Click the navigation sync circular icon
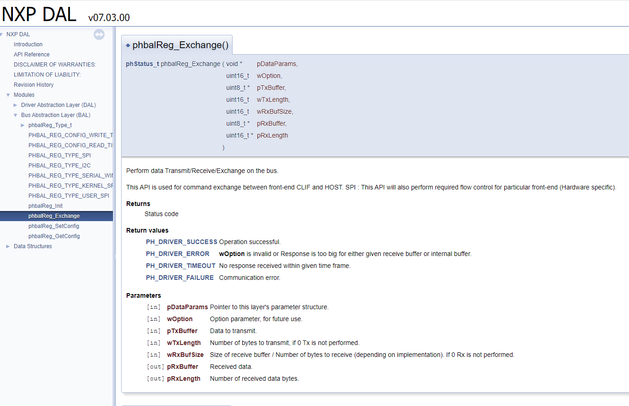629x406 pixels. coord(99,35)
